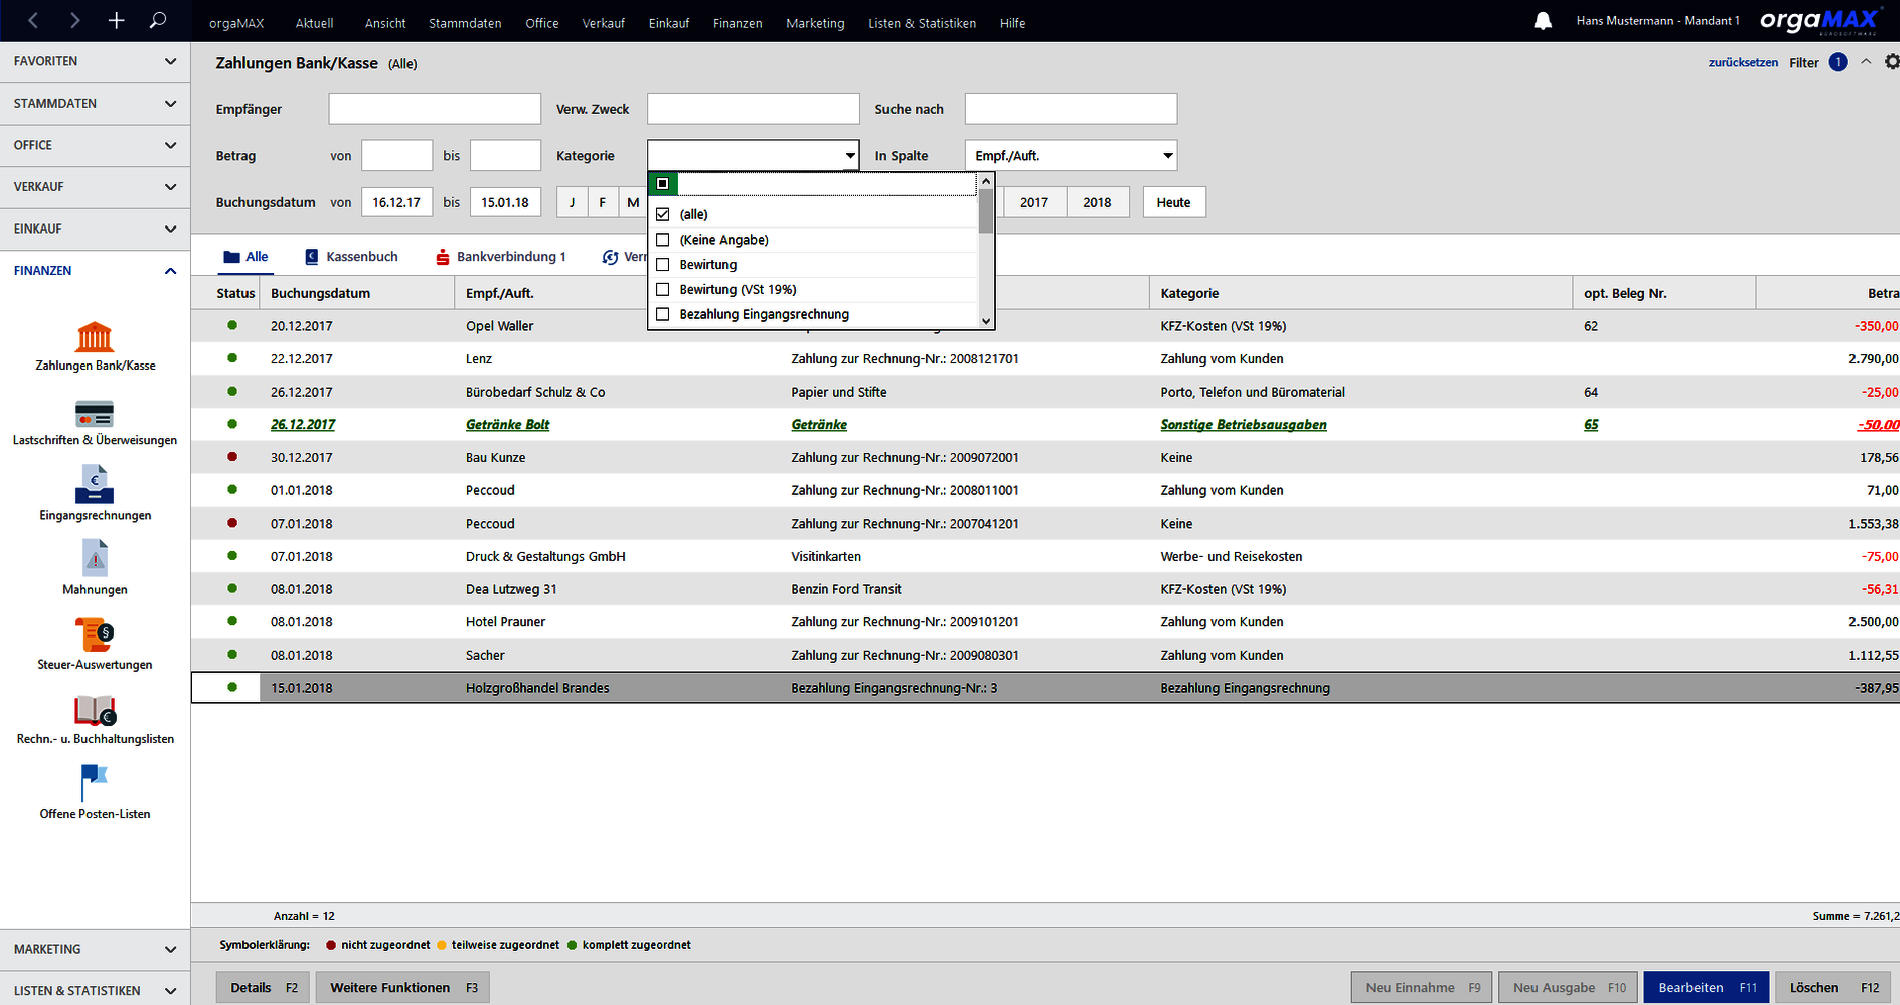Open Lastschriften & Überweisungen icon
This screenshot has height=1005, width=1900.
coord(95,413)
